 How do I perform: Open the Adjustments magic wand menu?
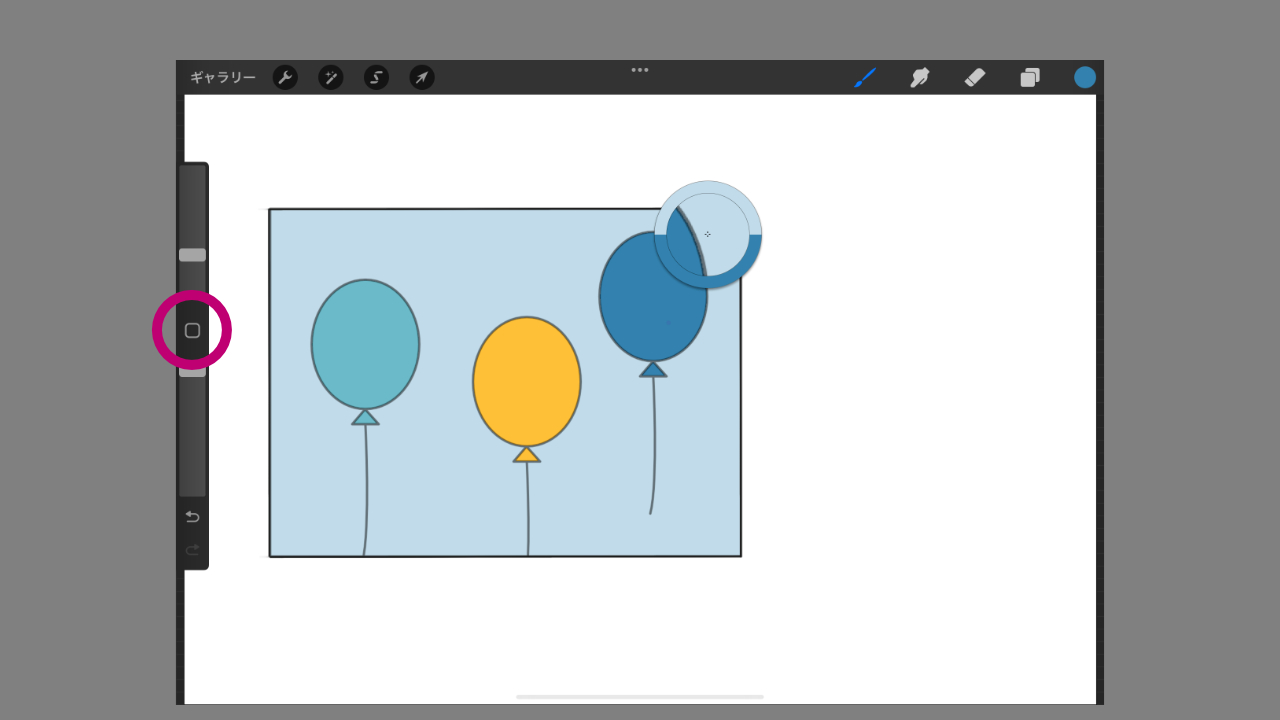(331, 78)
